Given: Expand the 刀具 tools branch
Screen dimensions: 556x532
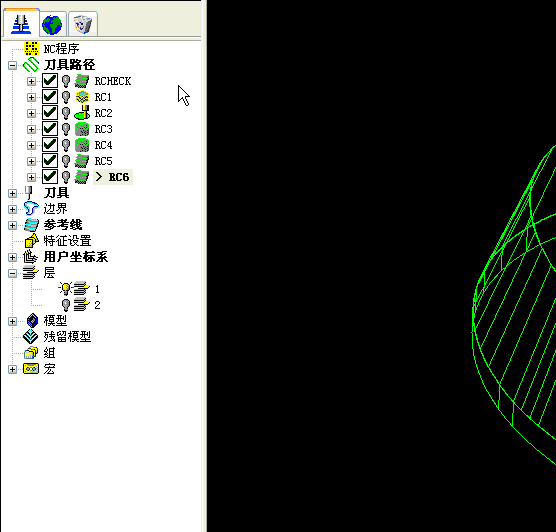Looking at the screenshot, I should point(12,193).
